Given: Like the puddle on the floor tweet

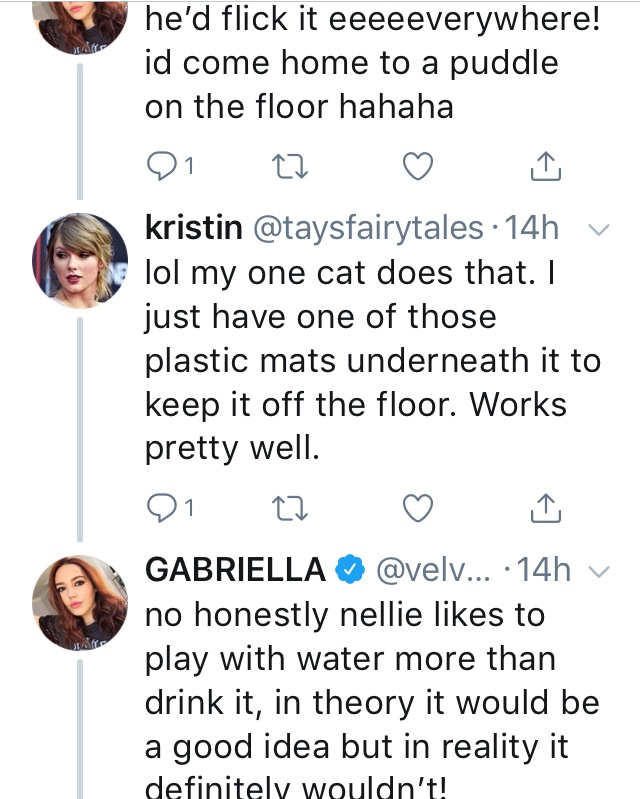Looking at the screenshot, I should [417, 166].
